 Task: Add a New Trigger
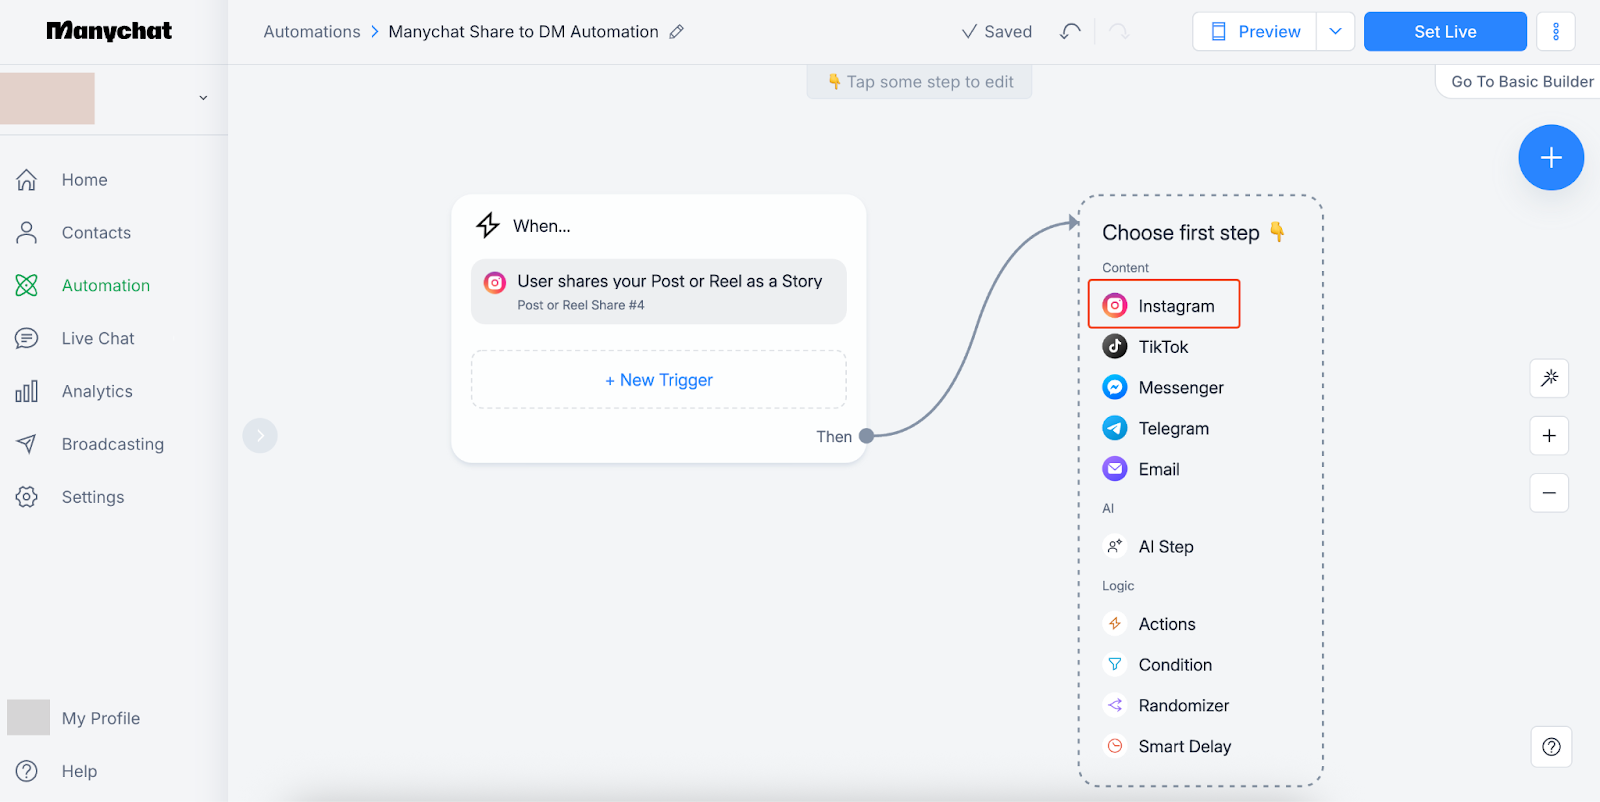[x=659, y=380]
